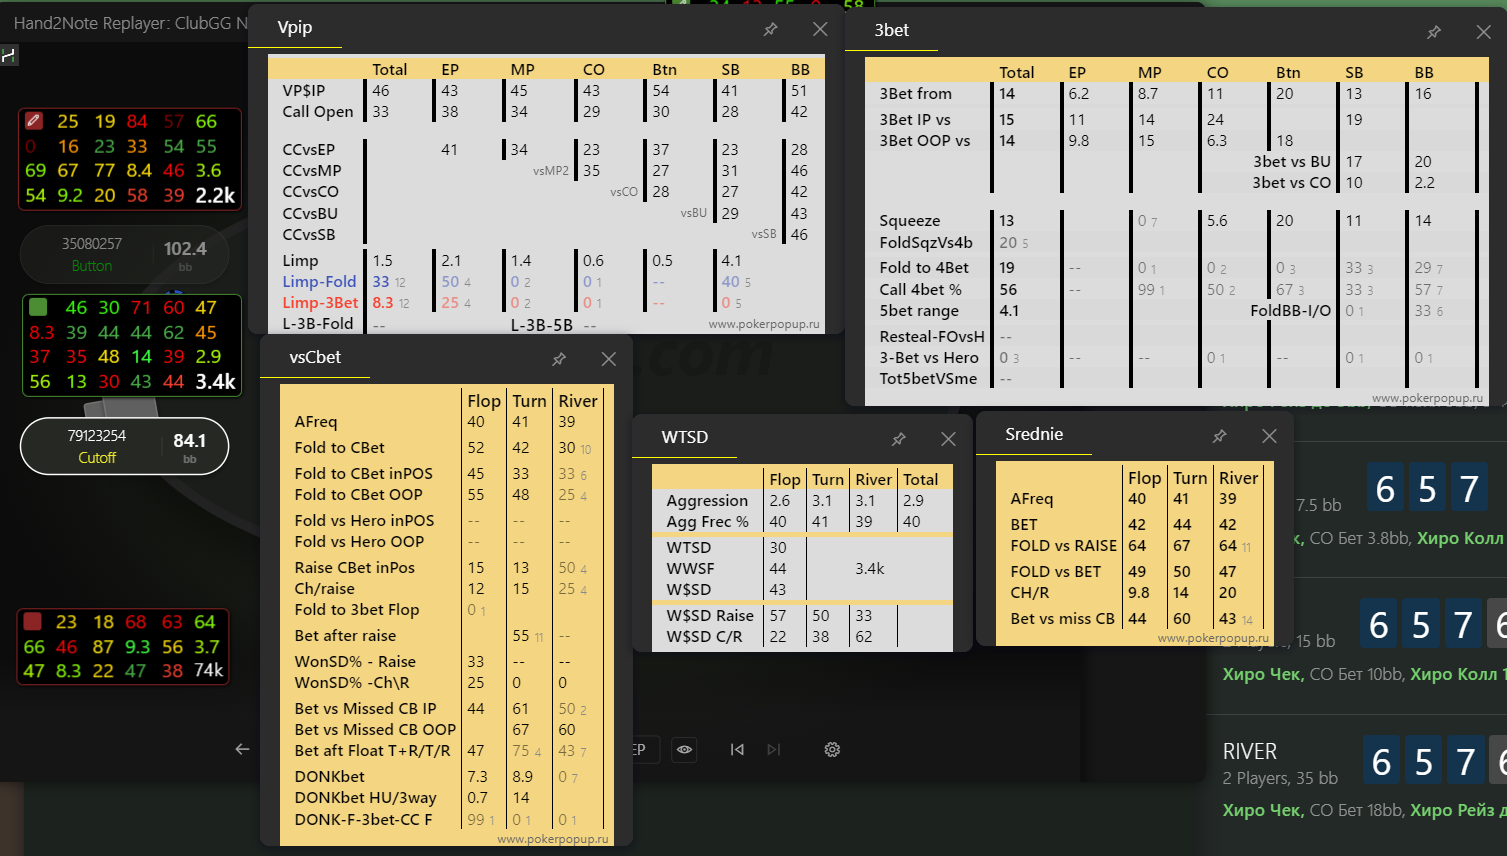Click the VP$IP row label
The height and width of the screenshot is (856, 1507).
pos(304,90)
